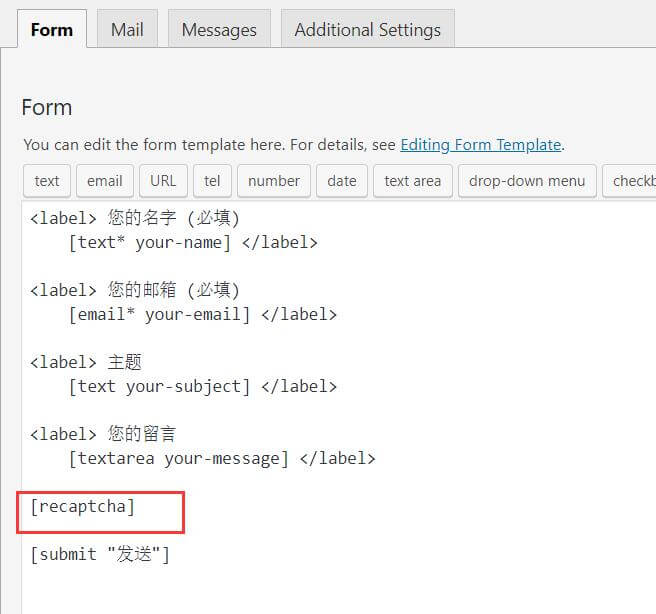The height and width of the screenshot is (614, 656).
Task: Insert a text area tag
Action: 412,181
